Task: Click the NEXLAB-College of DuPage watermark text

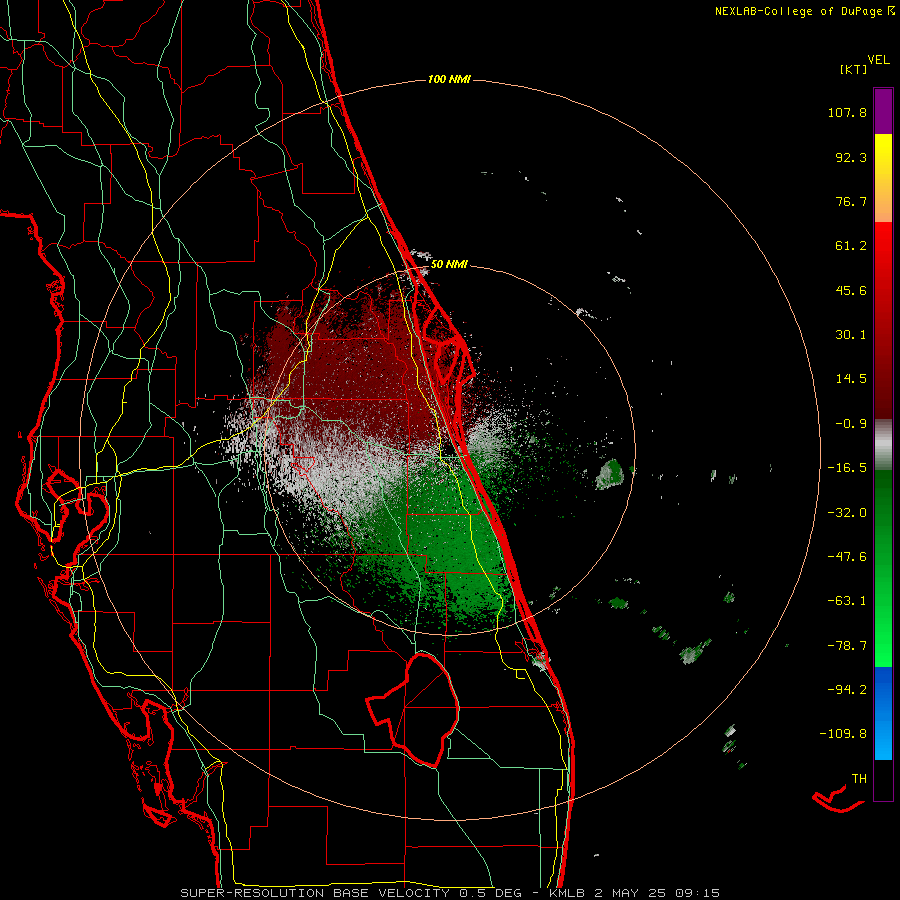Action: tap(804, 11)
